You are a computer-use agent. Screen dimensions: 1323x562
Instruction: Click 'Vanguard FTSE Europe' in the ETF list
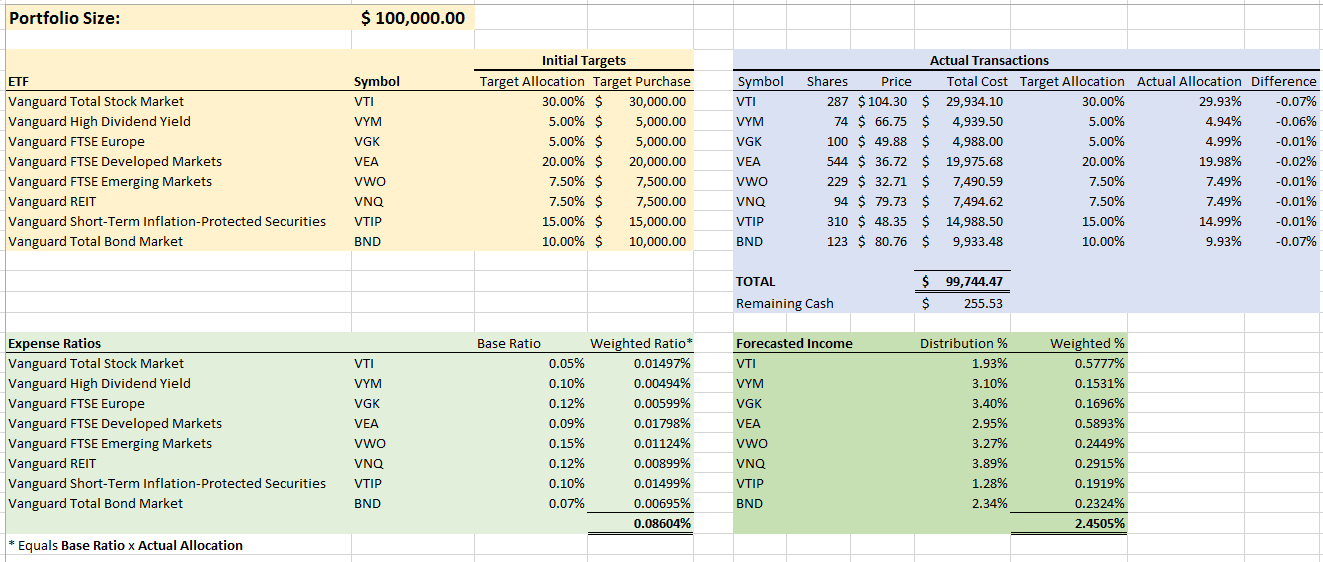[x=76, y=141]
